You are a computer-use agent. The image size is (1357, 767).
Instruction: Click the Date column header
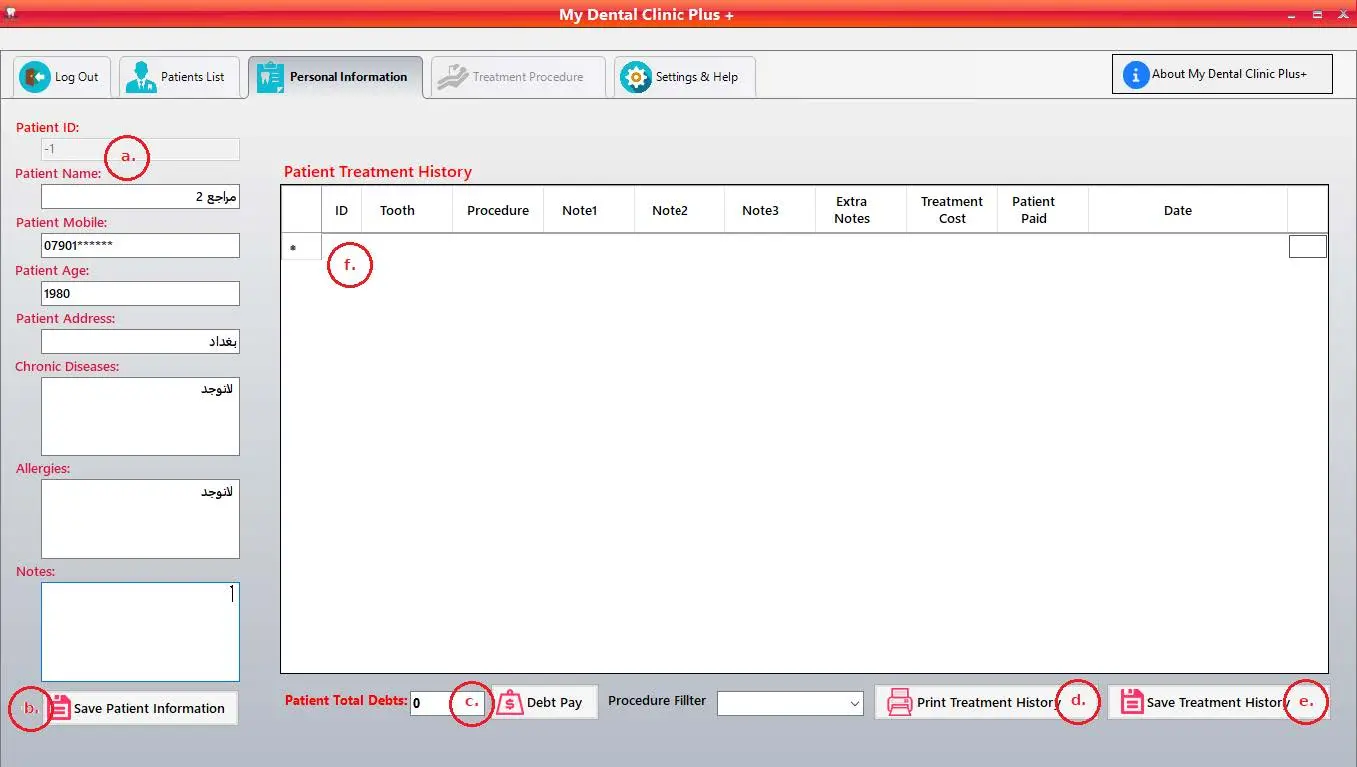coord(1178,210)
